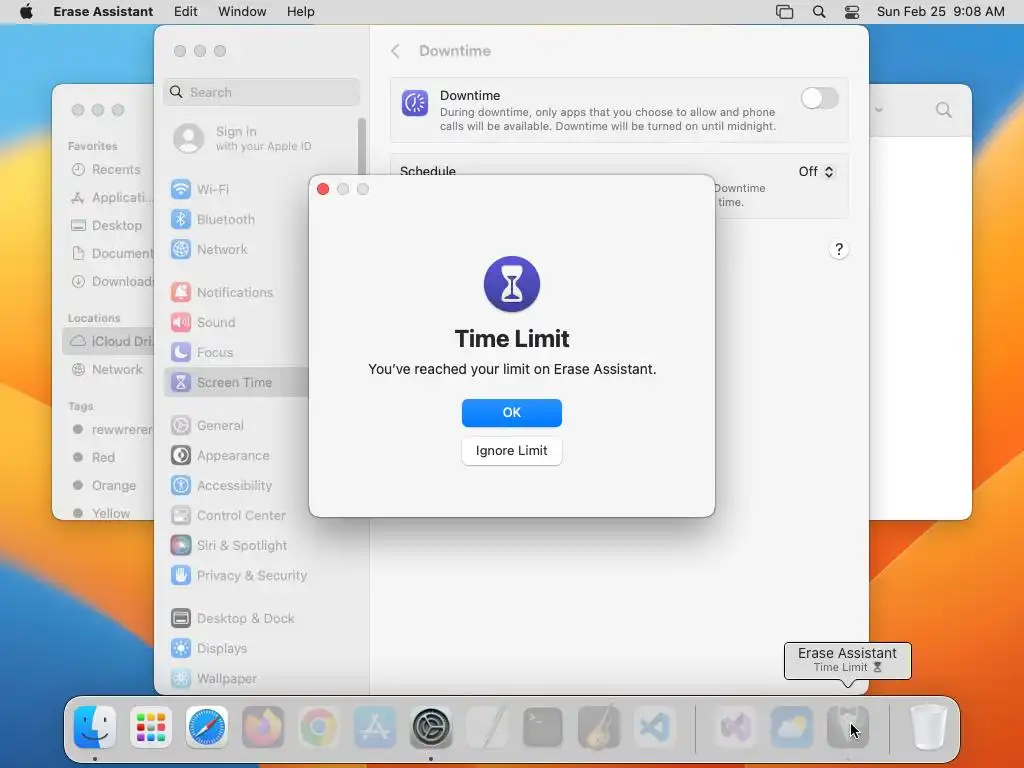Open the Window menu
Image resolution: width=1024 pixels, height=768 pixels.
[x=242, y=12]
